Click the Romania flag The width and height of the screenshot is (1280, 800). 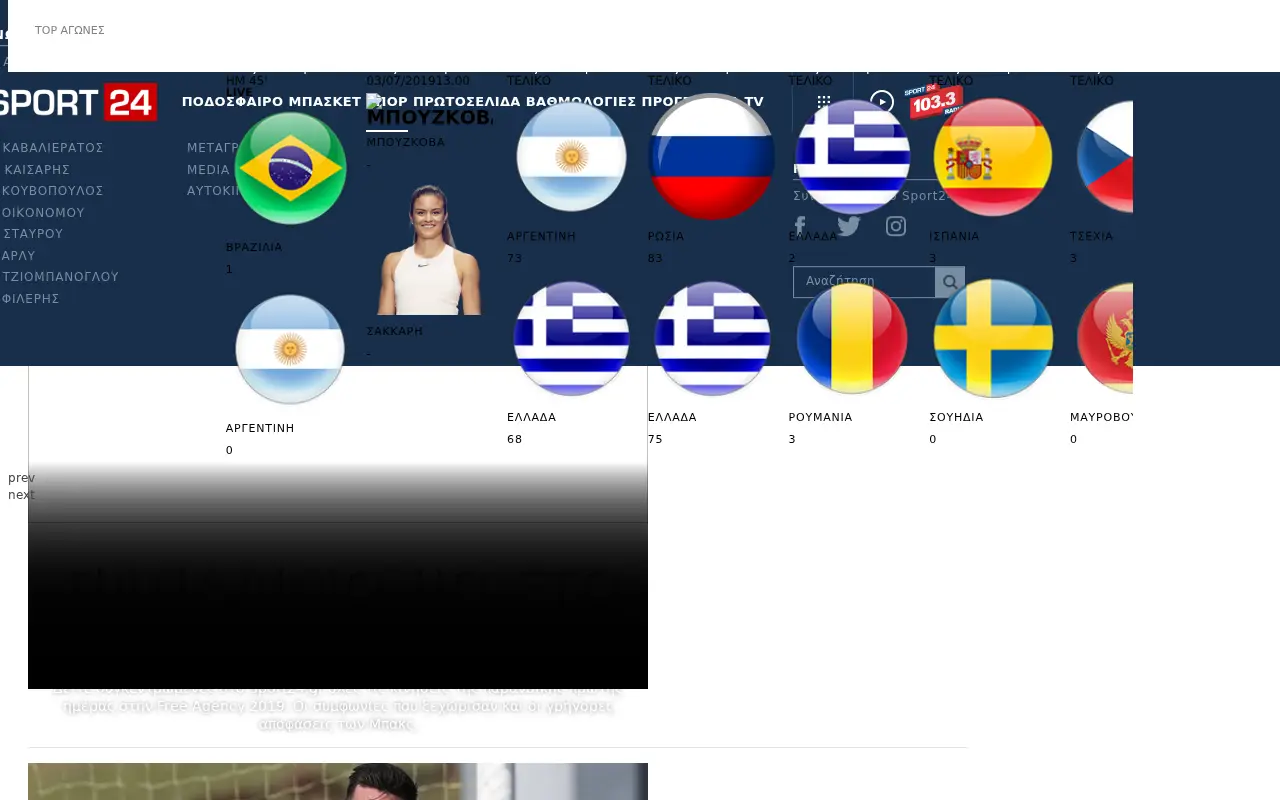pyautogui.click(x=852, y=338)
